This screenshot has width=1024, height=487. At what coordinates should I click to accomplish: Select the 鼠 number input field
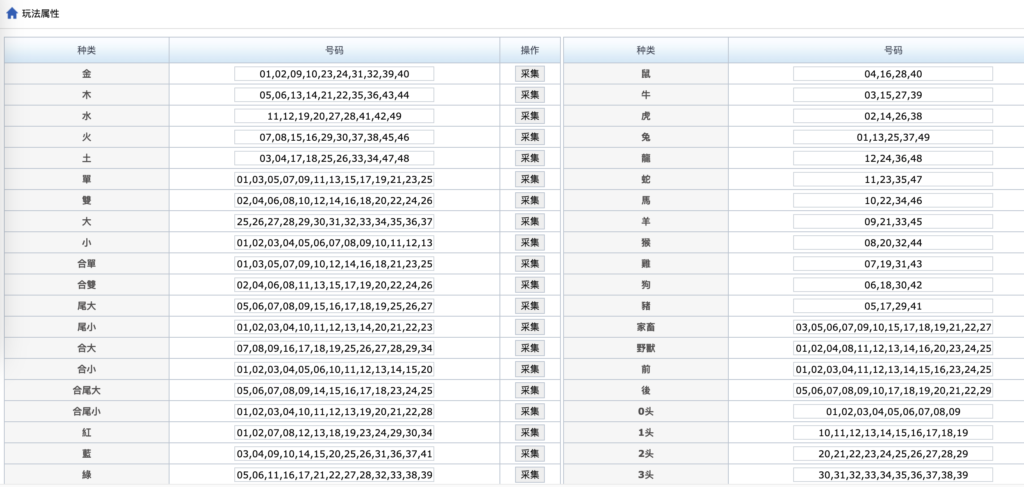pos(892,74)
